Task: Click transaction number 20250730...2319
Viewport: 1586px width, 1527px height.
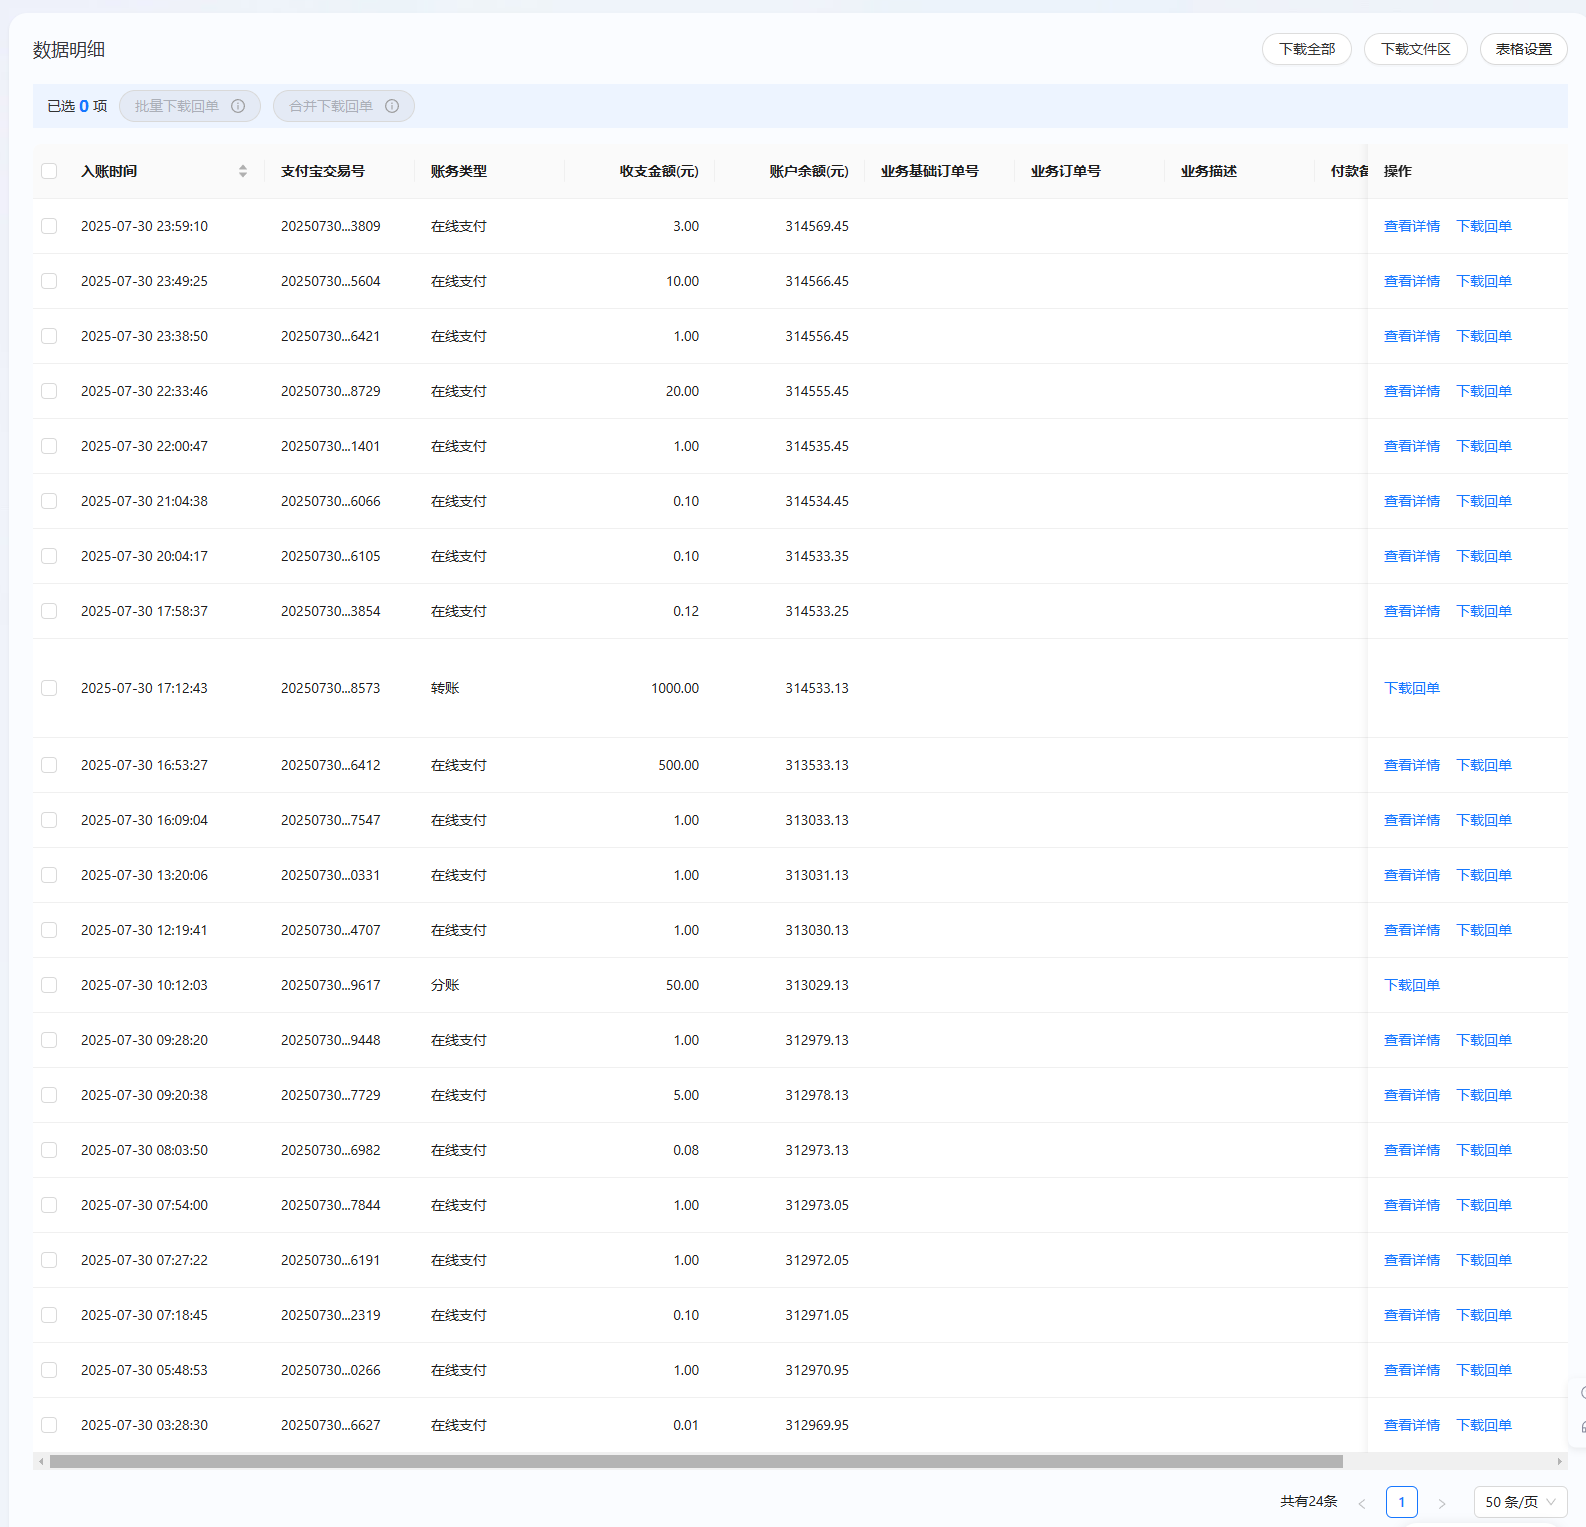Action: pos(331,1315)
